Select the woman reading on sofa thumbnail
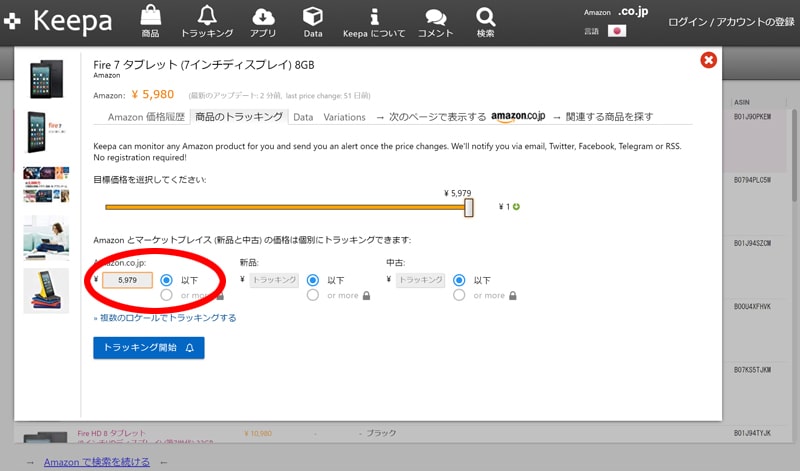Image resolution: width=800 pixels, height=471 pixels. point(46,238)
